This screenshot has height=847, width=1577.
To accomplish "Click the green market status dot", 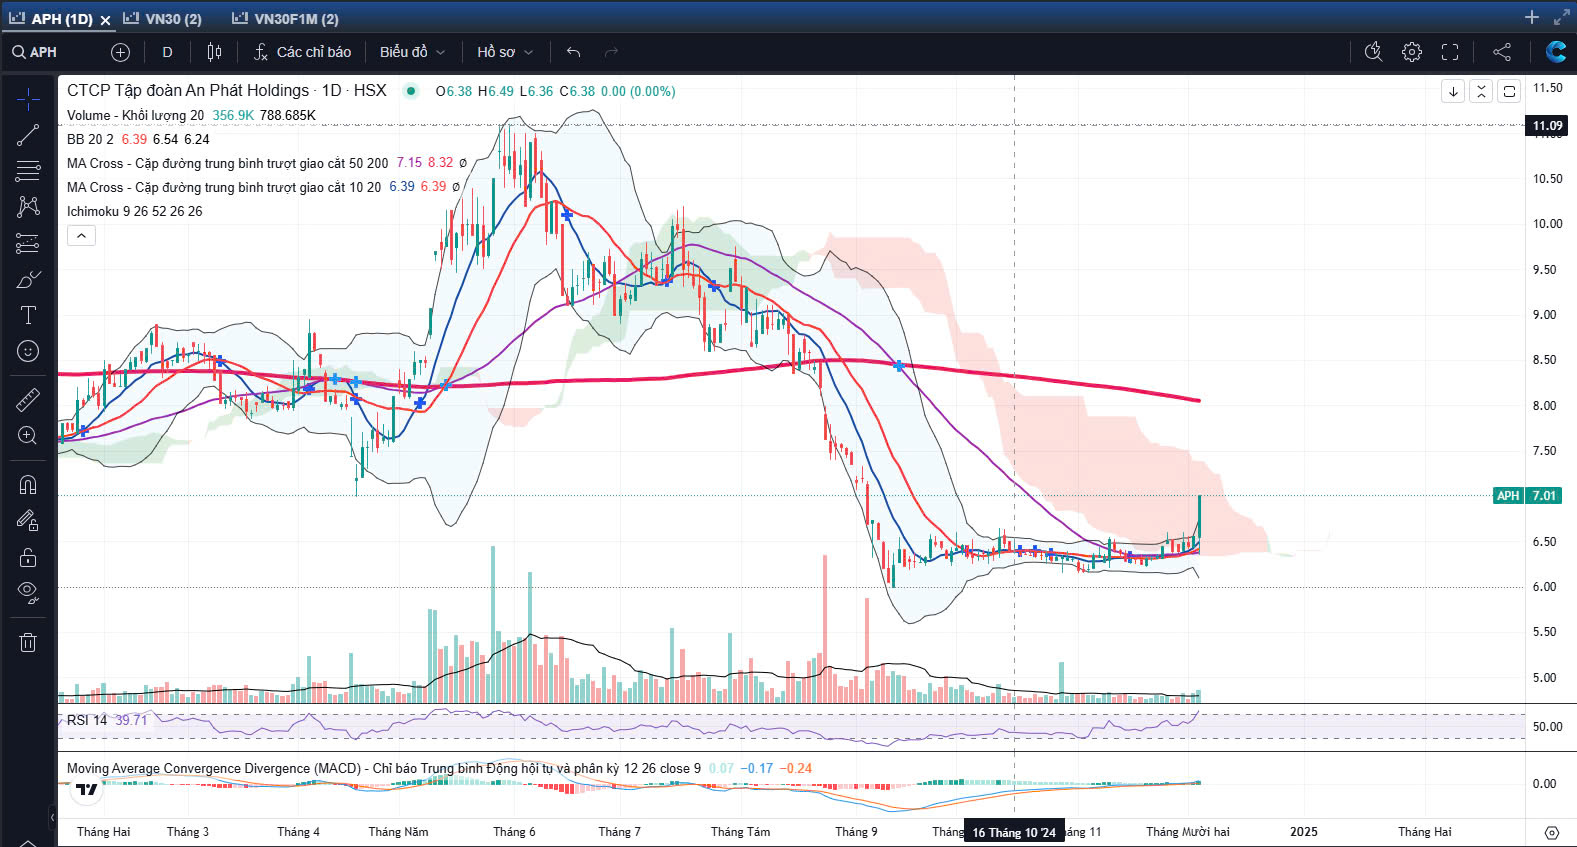I will 410,91.
